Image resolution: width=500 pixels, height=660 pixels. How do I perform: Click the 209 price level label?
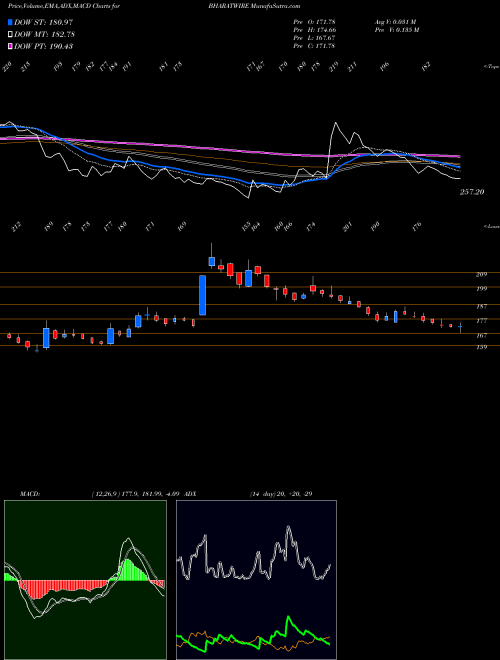[x=481, y=274]
